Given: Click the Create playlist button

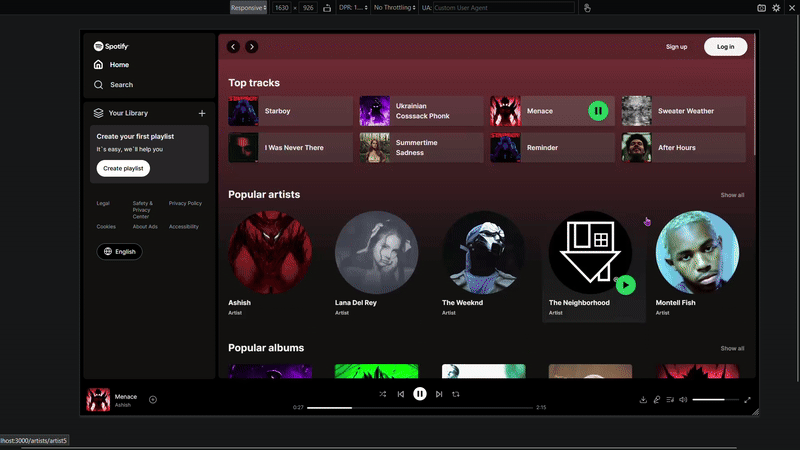Looking at the screenshot, I should pyautogui.click(x=123, y=168).
